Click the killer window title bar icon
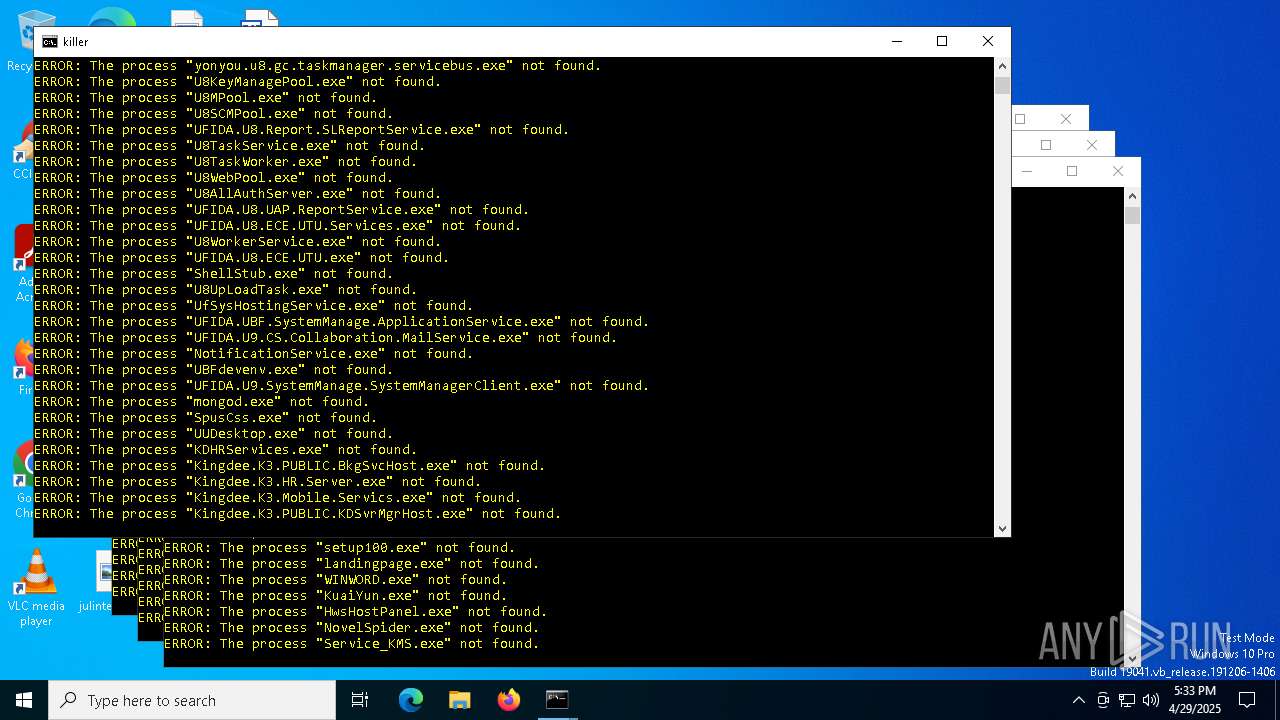 (49, 42)
